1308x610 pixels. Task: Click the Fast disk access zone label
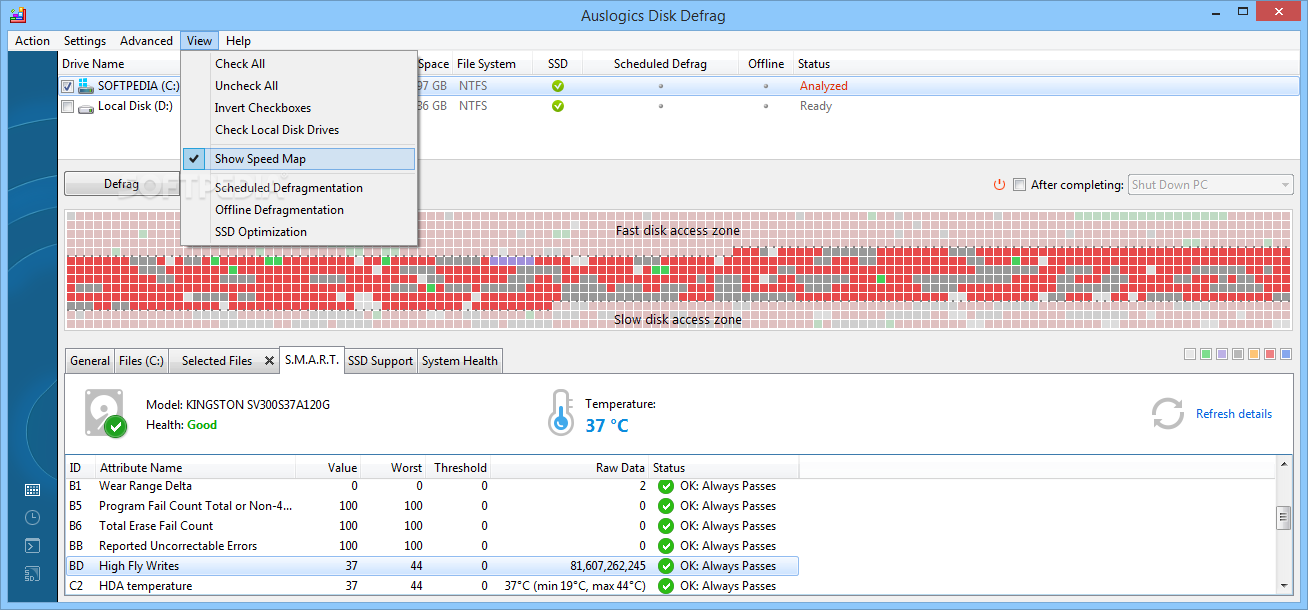678,231
